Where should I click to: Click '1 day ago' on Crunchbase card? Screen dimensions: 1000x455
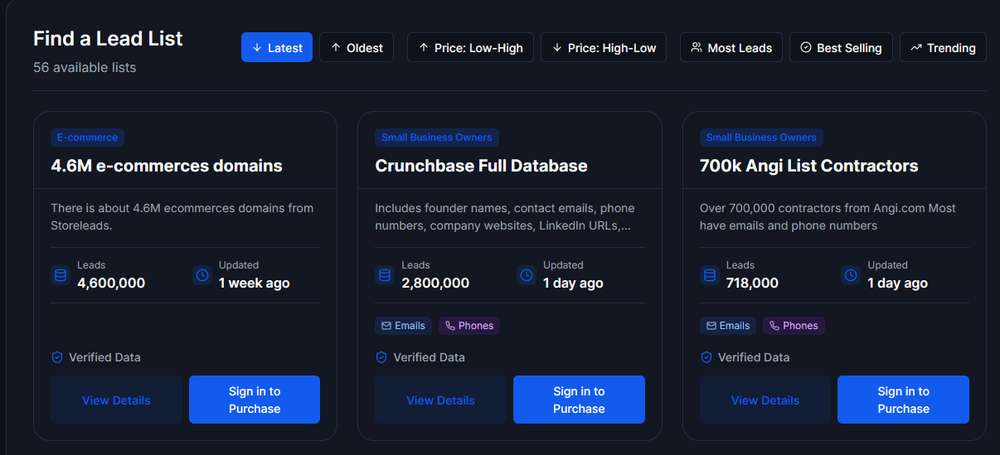point(573,283)
